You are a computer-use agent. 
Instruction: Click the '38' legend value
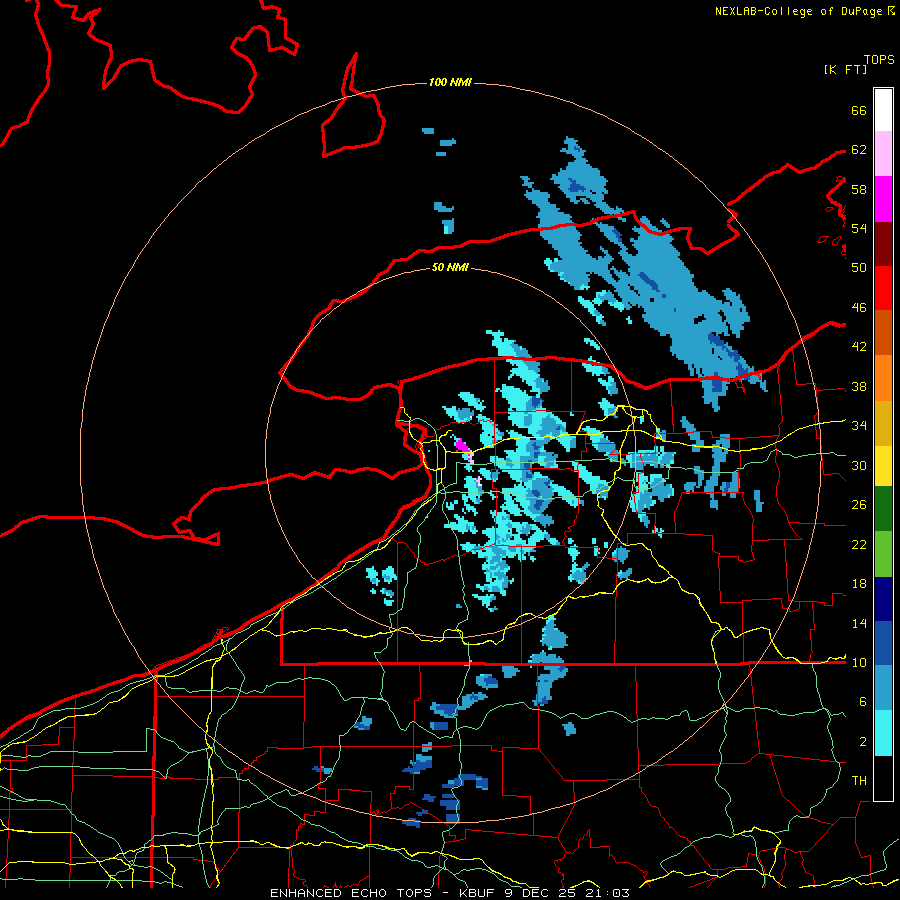coord(859,387)
